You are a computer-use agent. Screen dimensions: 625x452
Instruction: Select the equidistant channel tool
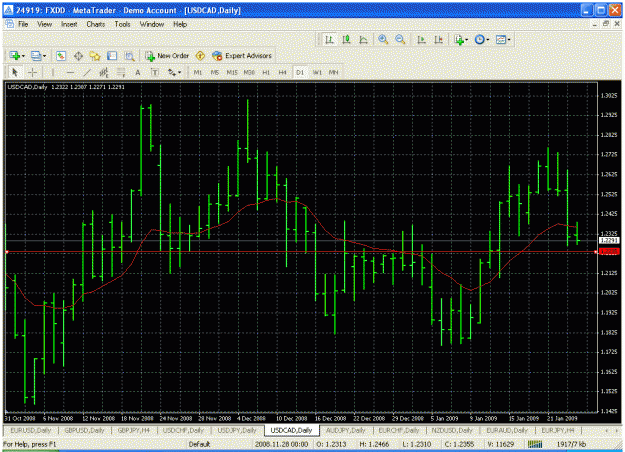(x=104, y=72)
